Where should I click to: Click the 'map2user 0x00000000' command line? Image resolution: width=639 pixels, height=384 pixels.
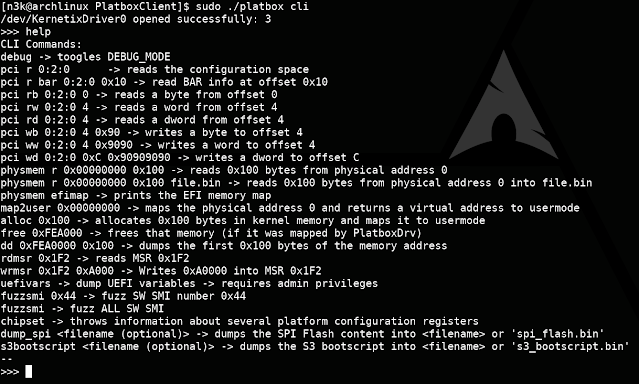(x=290, y=208)
